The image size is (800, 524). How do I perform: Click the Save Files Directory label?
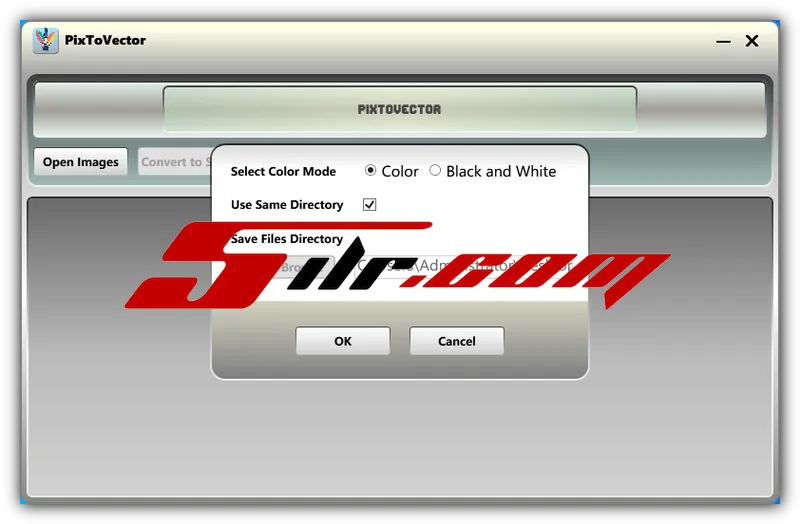287,239
